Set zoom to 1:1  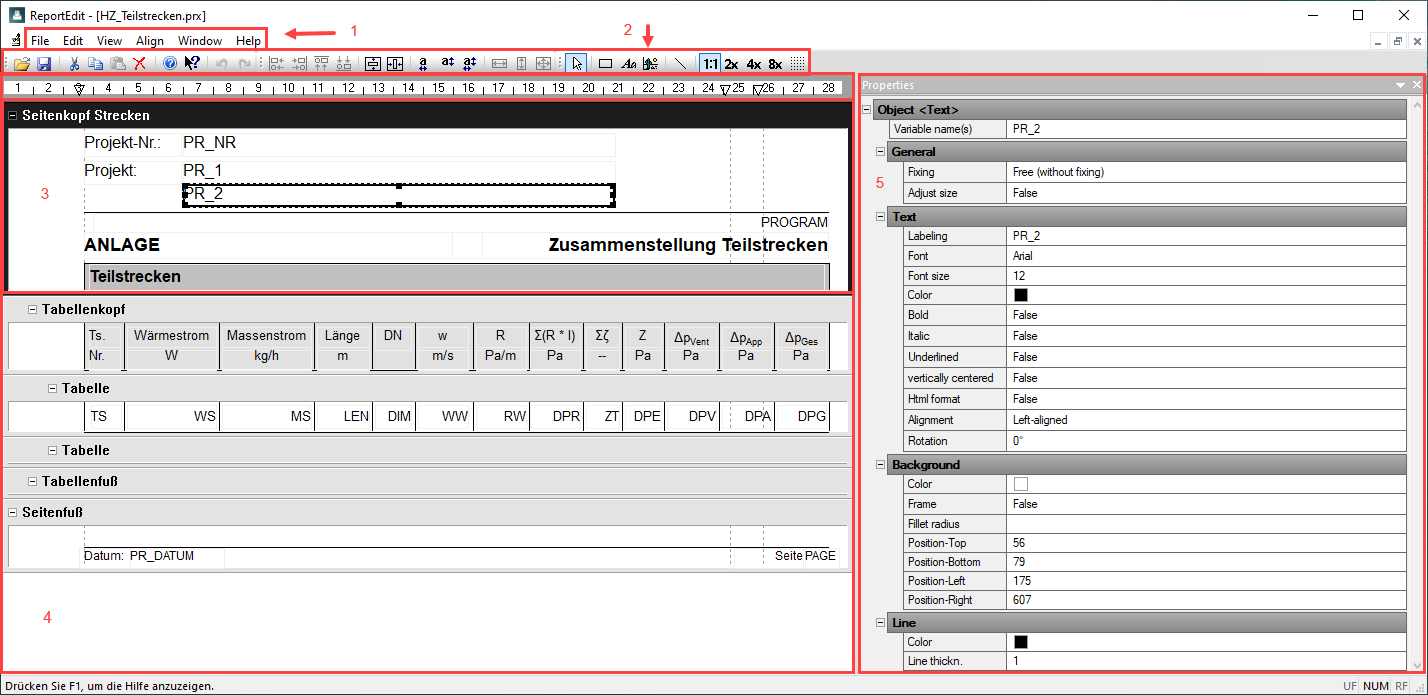[710, 63]
